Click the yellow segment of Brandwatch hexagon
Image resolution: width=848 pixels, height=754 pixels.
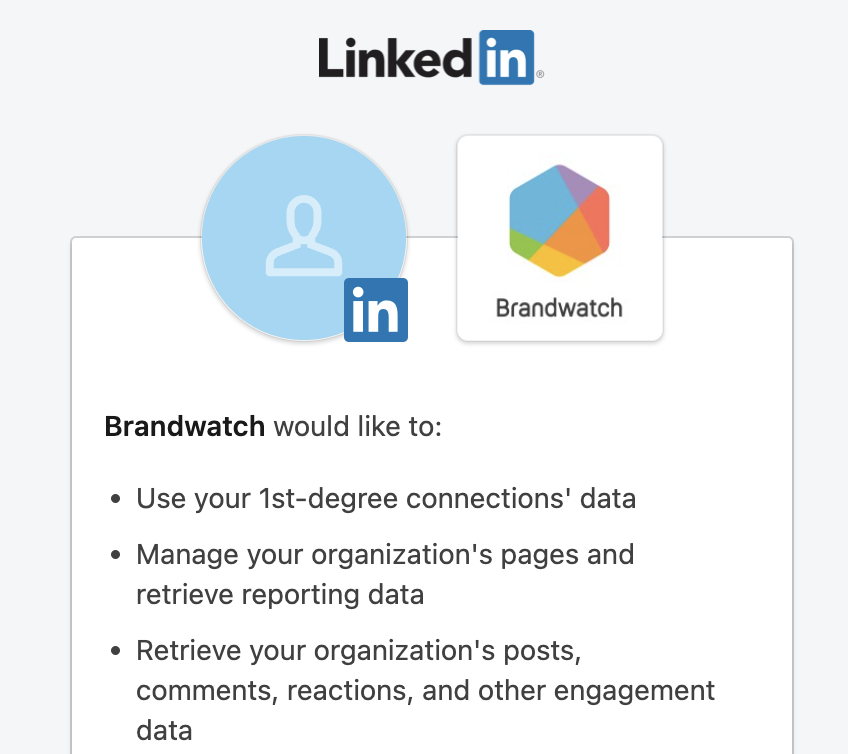558,261
